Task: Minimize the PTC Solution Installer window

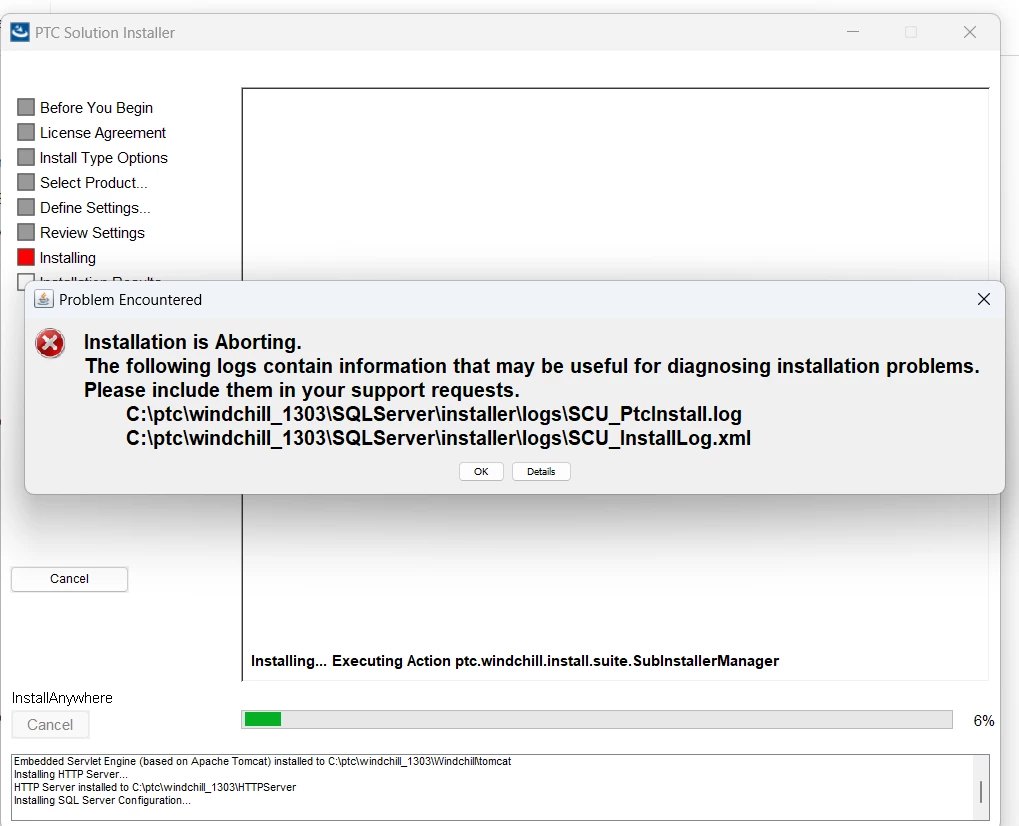Action: pyautogui.click(x=853, y=32)
